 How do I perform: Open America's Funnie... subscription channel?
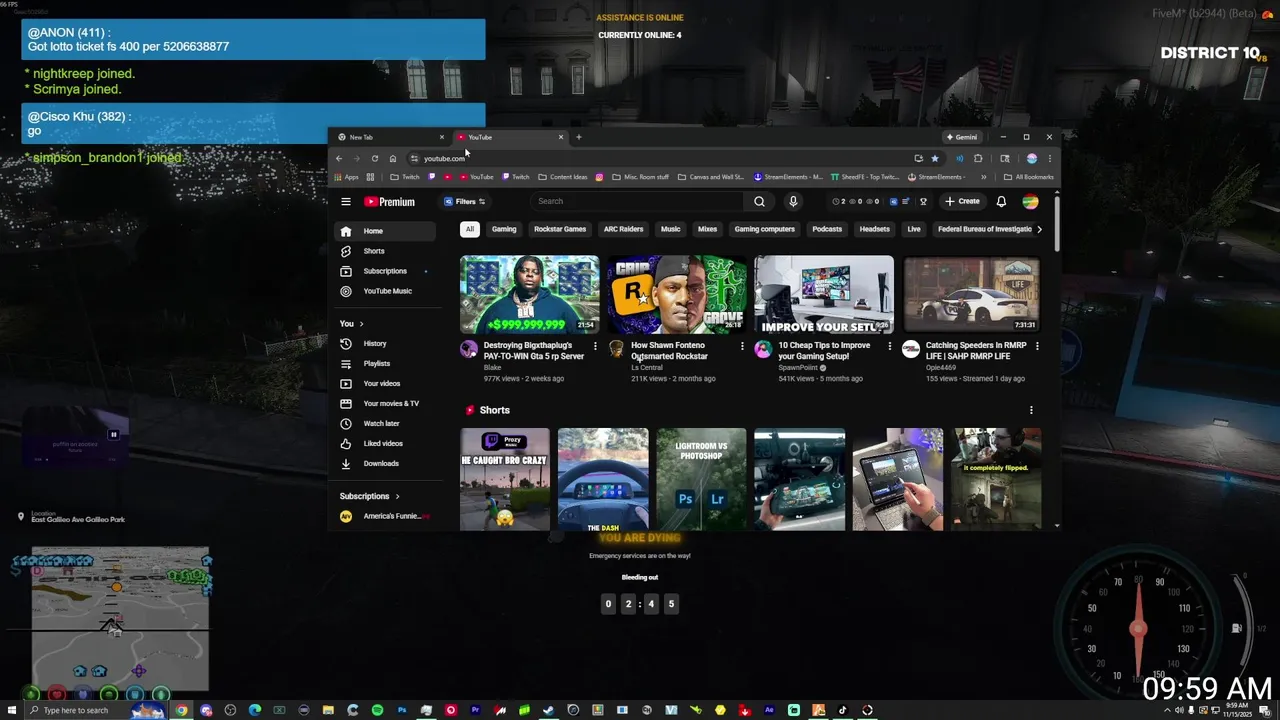[x=385, y=516]
